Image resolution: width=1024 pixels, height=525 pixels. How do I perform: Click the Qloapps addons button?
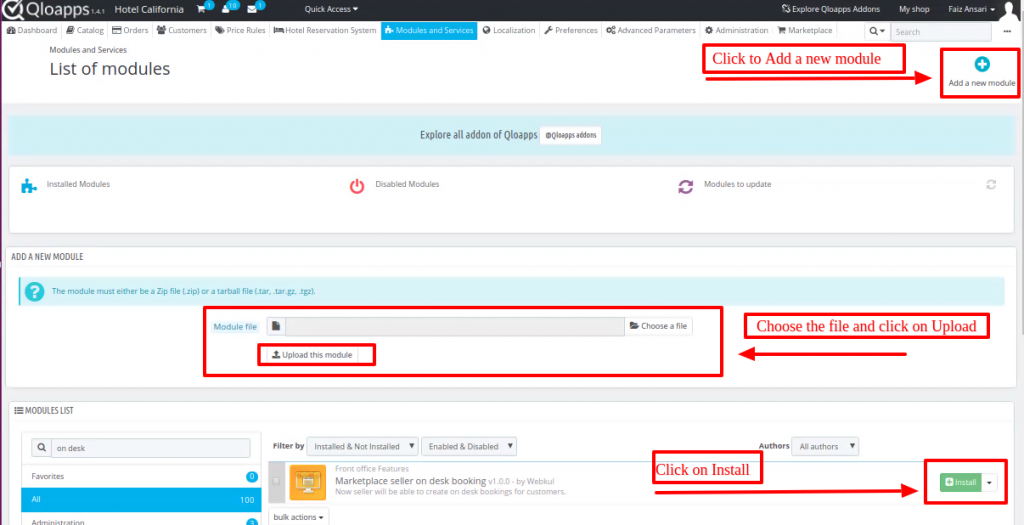click(570, 135)
